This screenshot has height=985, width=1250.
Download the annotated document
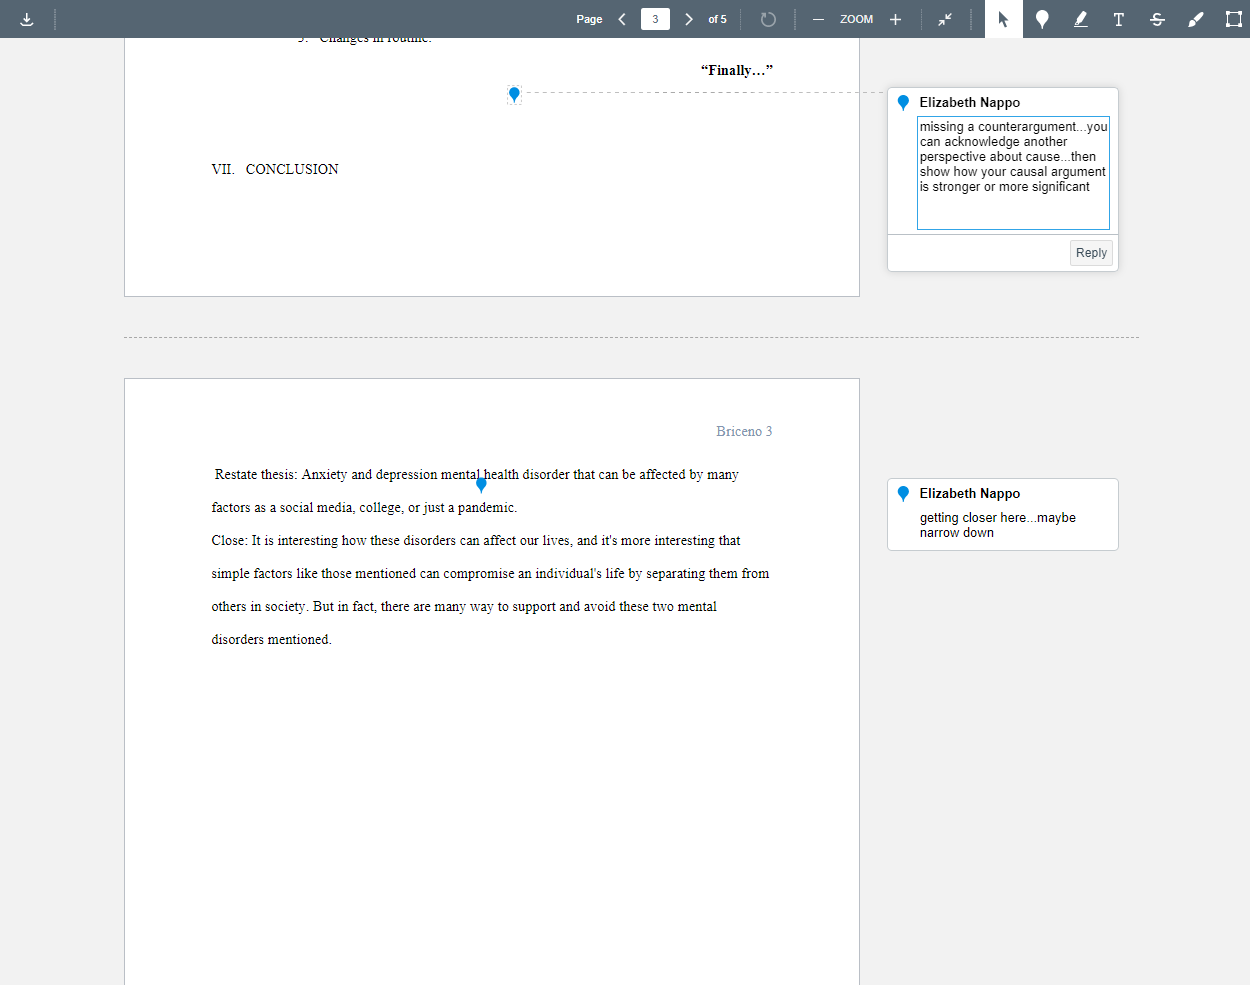27,19
